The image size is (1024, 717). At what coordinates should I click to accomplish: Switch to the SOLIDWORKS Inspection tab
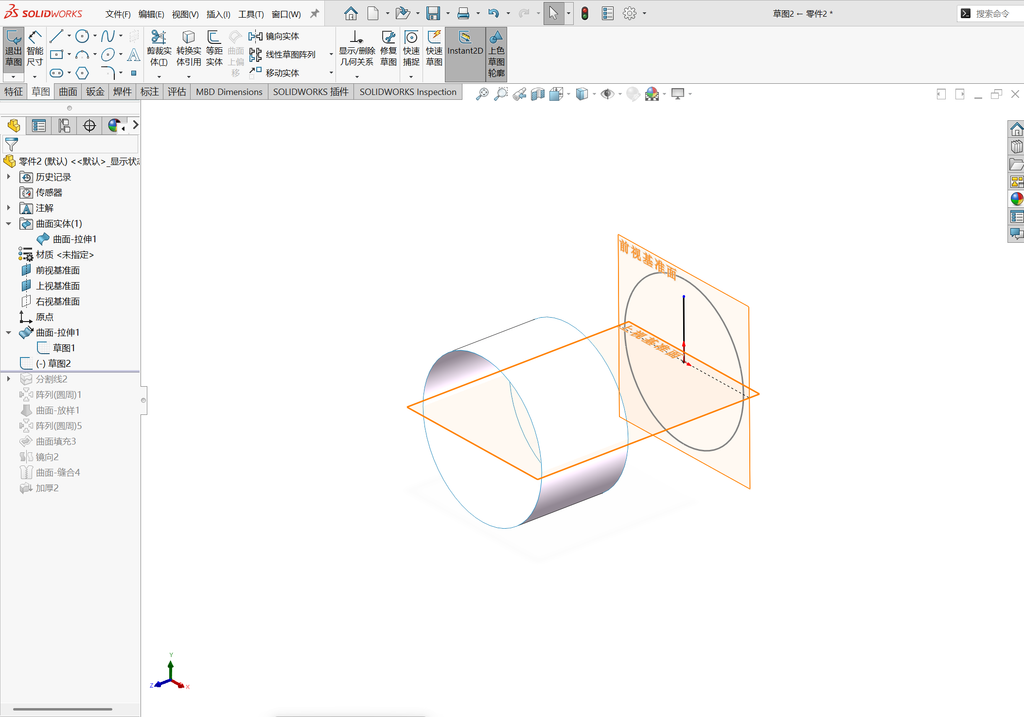click(408, 92)
